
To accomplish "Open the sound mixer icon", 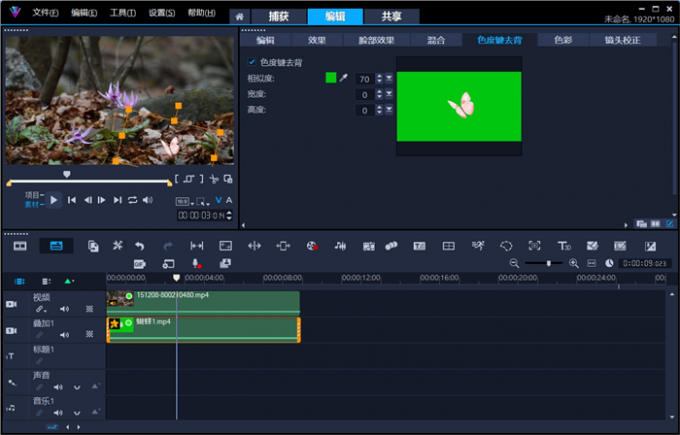I will tap(340, 246).
